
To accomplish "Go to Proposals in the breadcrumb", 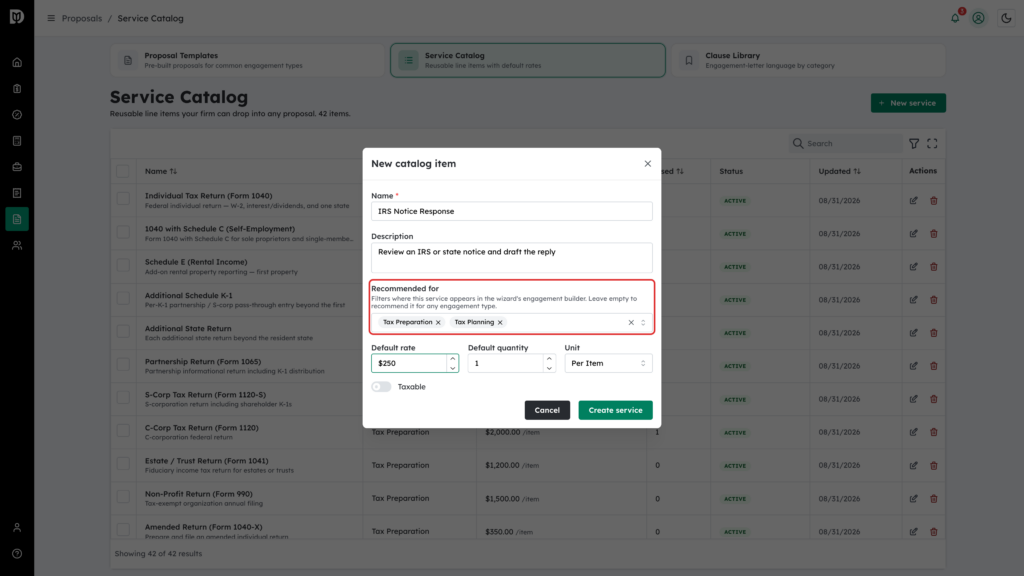I will pyautogui.click(x=82, y=18).
